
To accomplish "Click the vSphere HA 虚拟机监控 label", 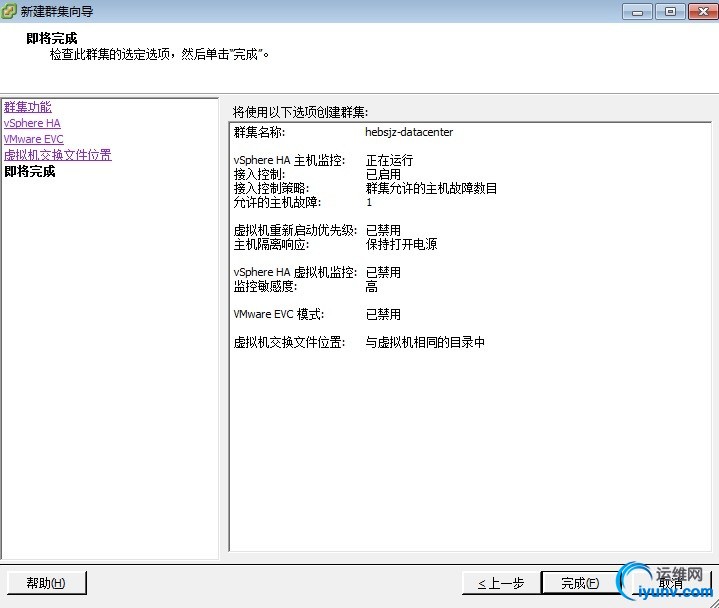I will pyautogui.click(x=295, y=272).
